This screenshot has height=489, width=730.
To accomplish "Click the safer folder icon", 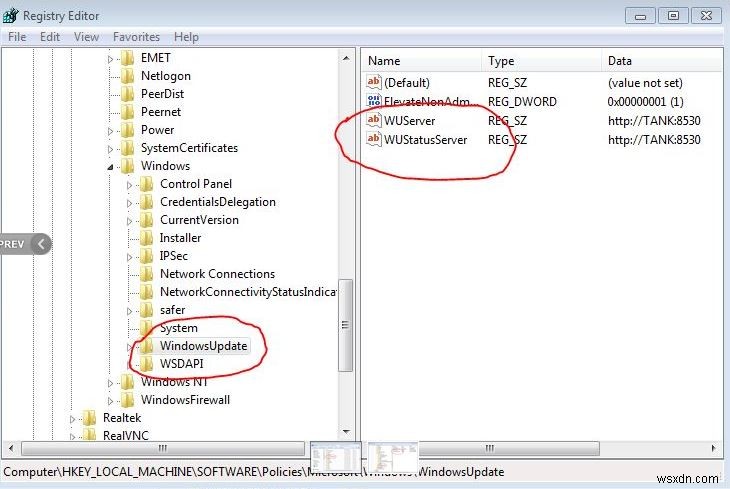I will coord(147,310).
